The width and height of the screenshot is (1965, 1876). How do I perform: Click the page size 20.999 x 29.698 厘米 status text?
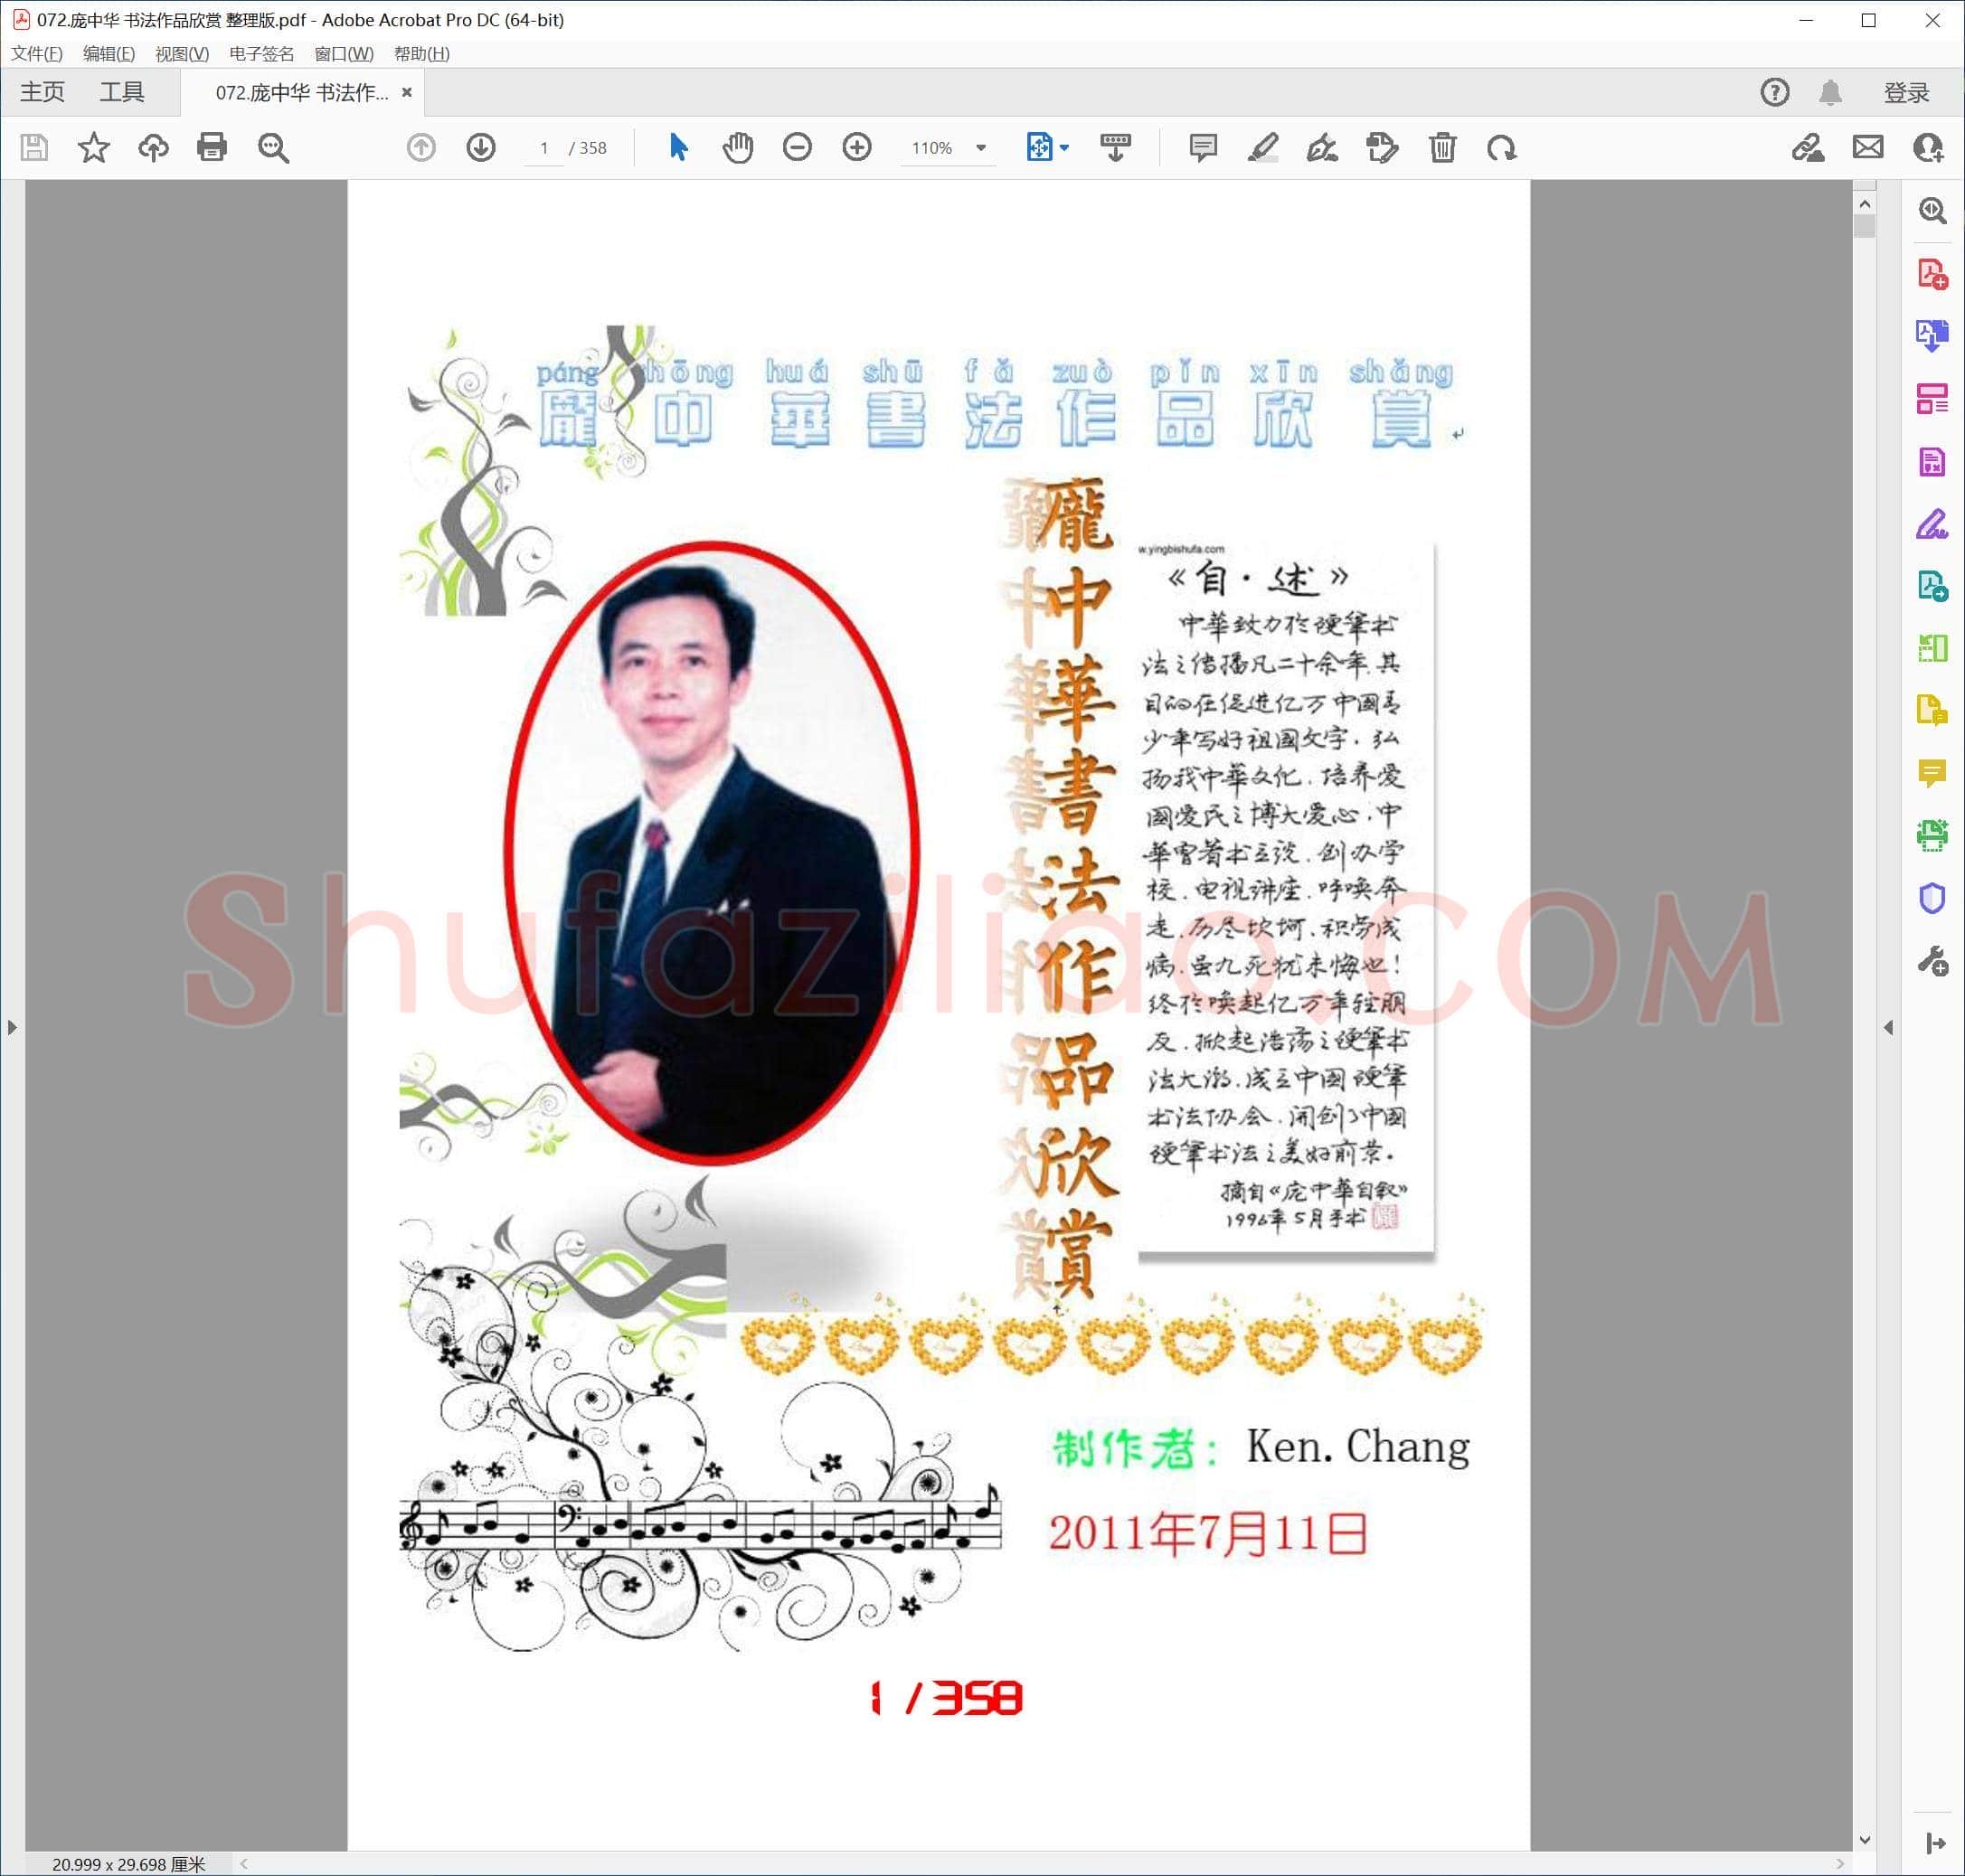pos(128,1864)
